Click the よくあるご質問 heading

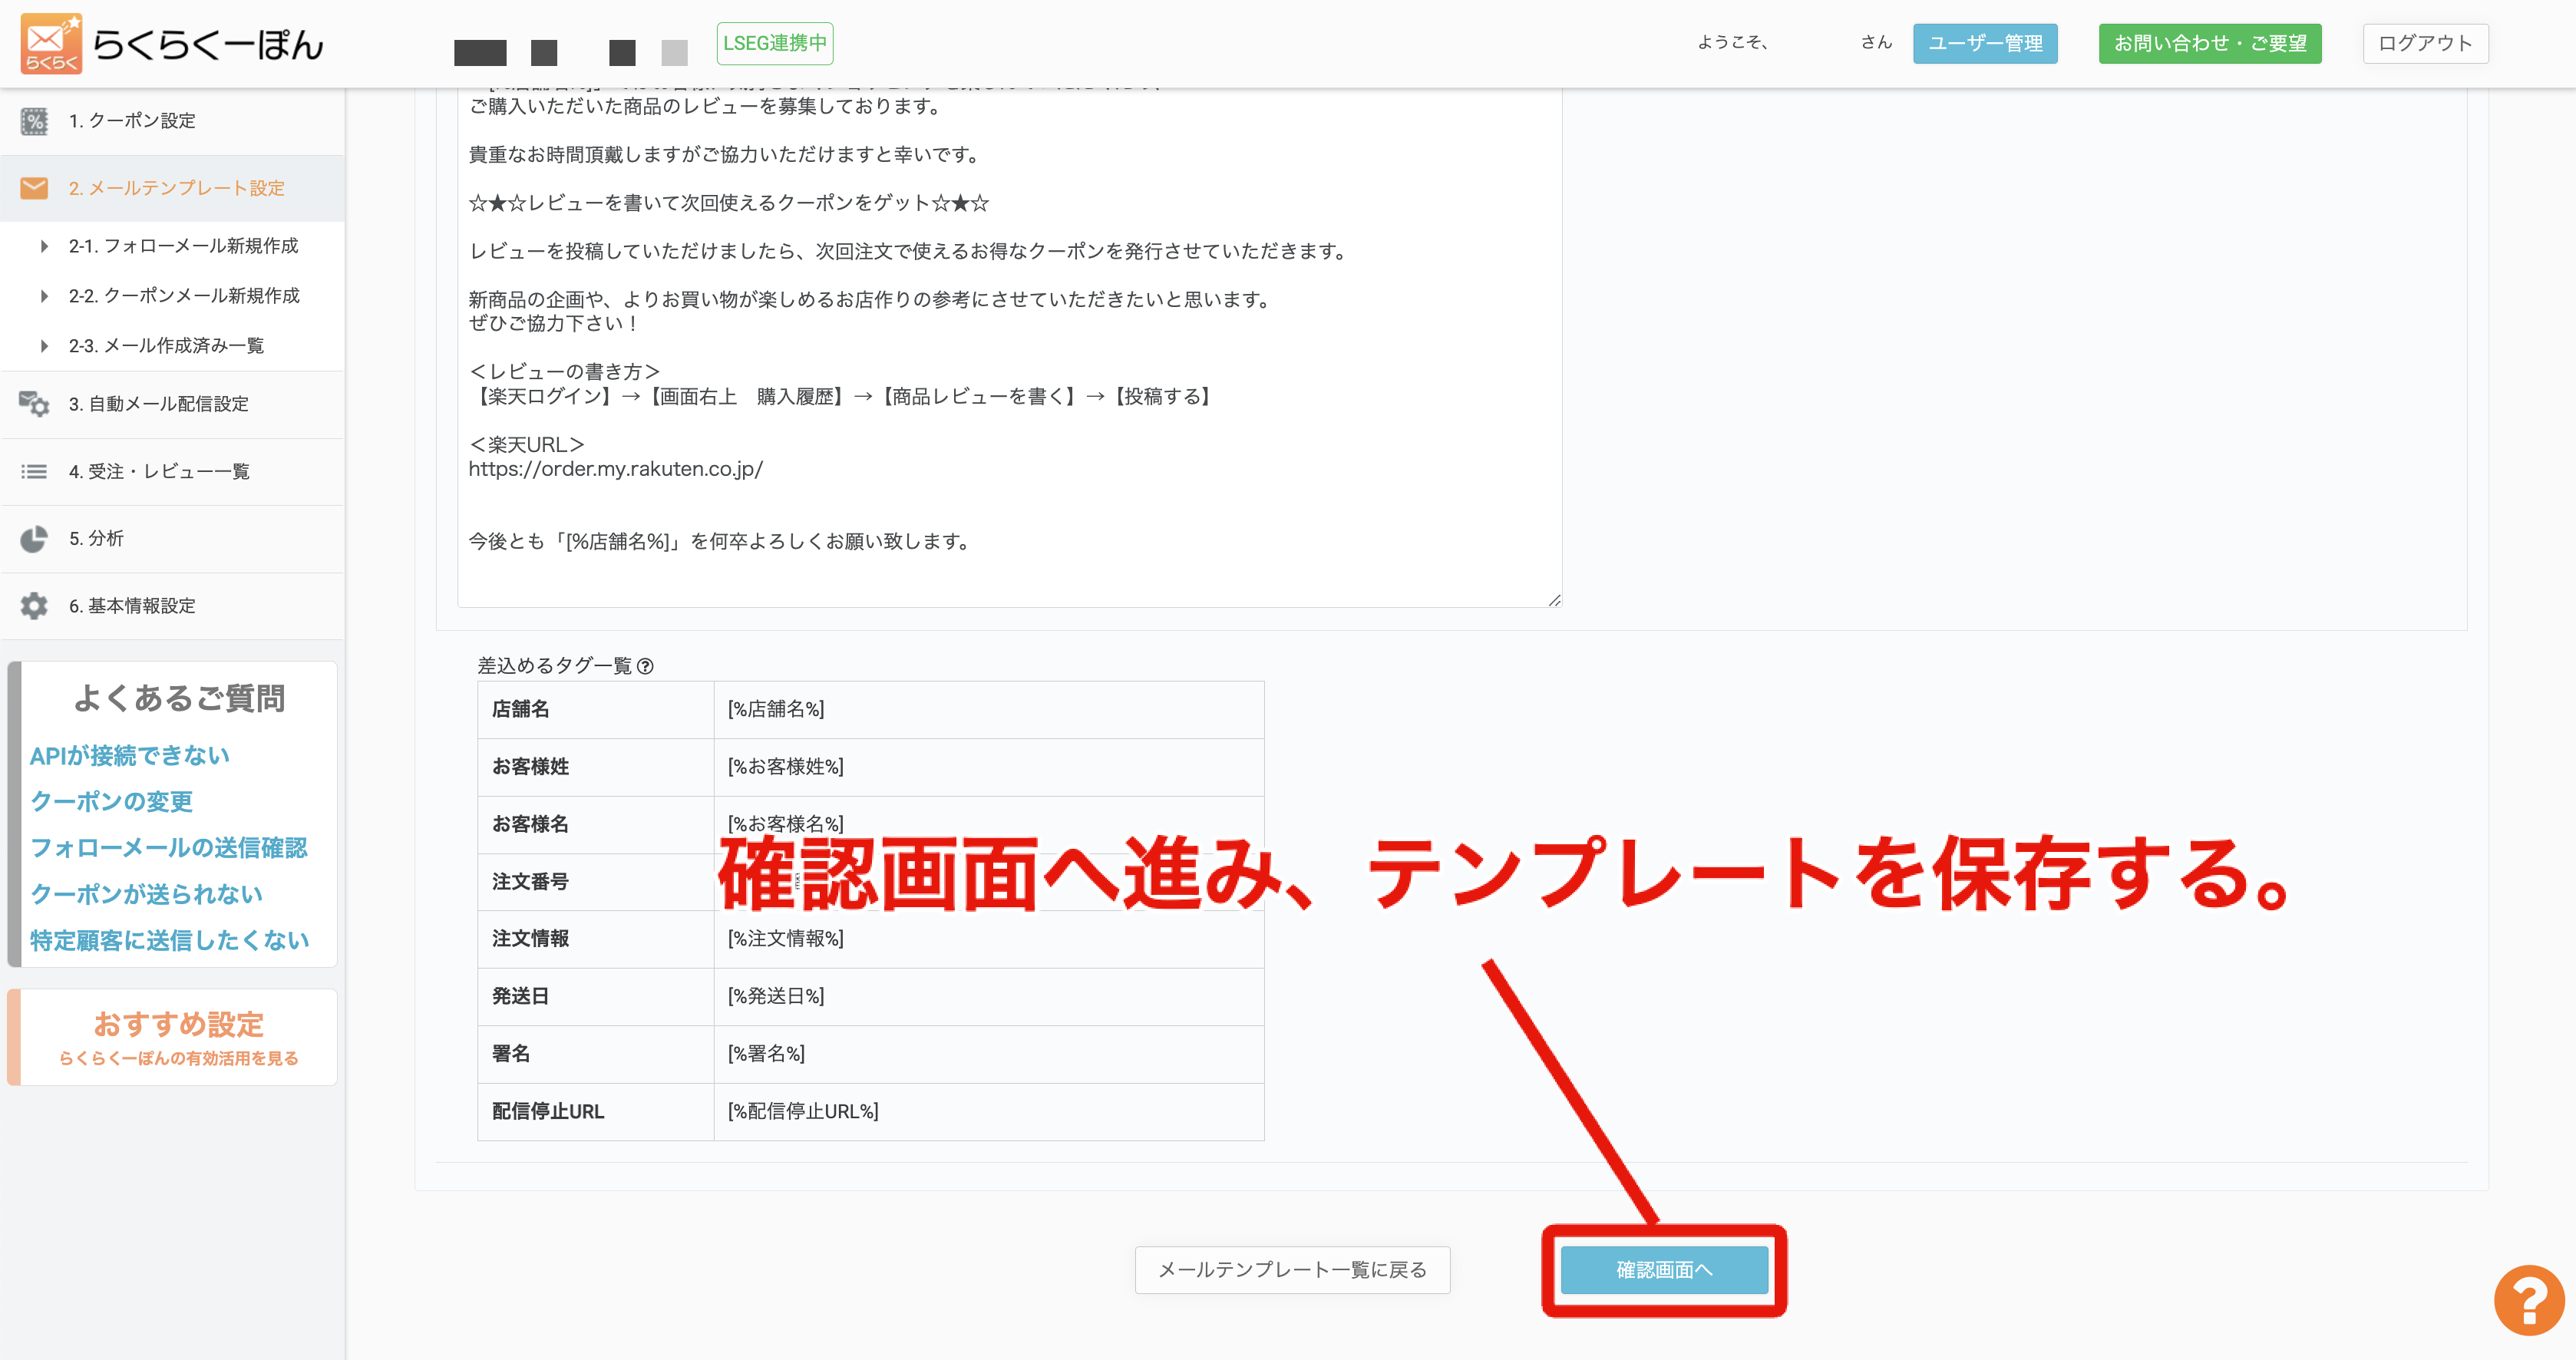tap(180, 698)
